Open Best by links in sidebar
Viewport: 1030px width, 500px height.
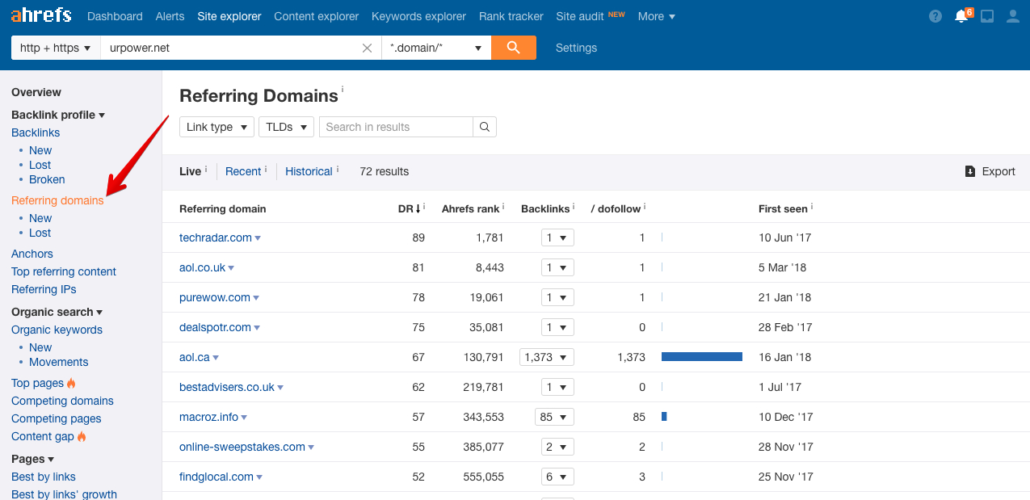coord(43,477)
